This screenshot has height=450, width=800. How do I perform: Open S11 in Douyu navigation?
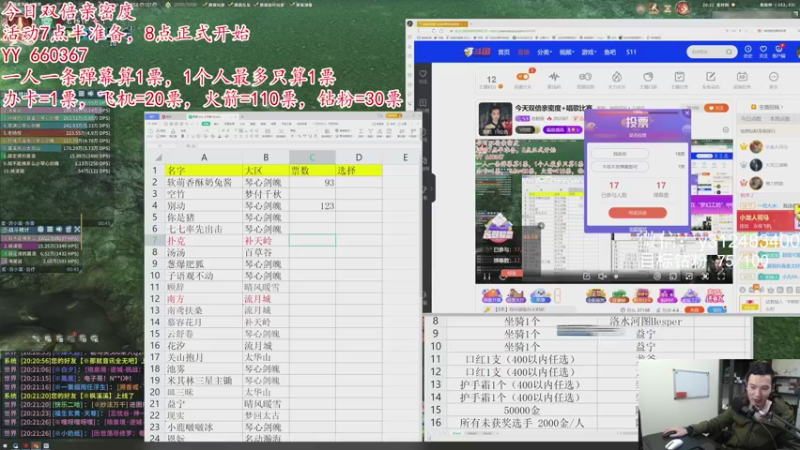[x=632, y=52]
